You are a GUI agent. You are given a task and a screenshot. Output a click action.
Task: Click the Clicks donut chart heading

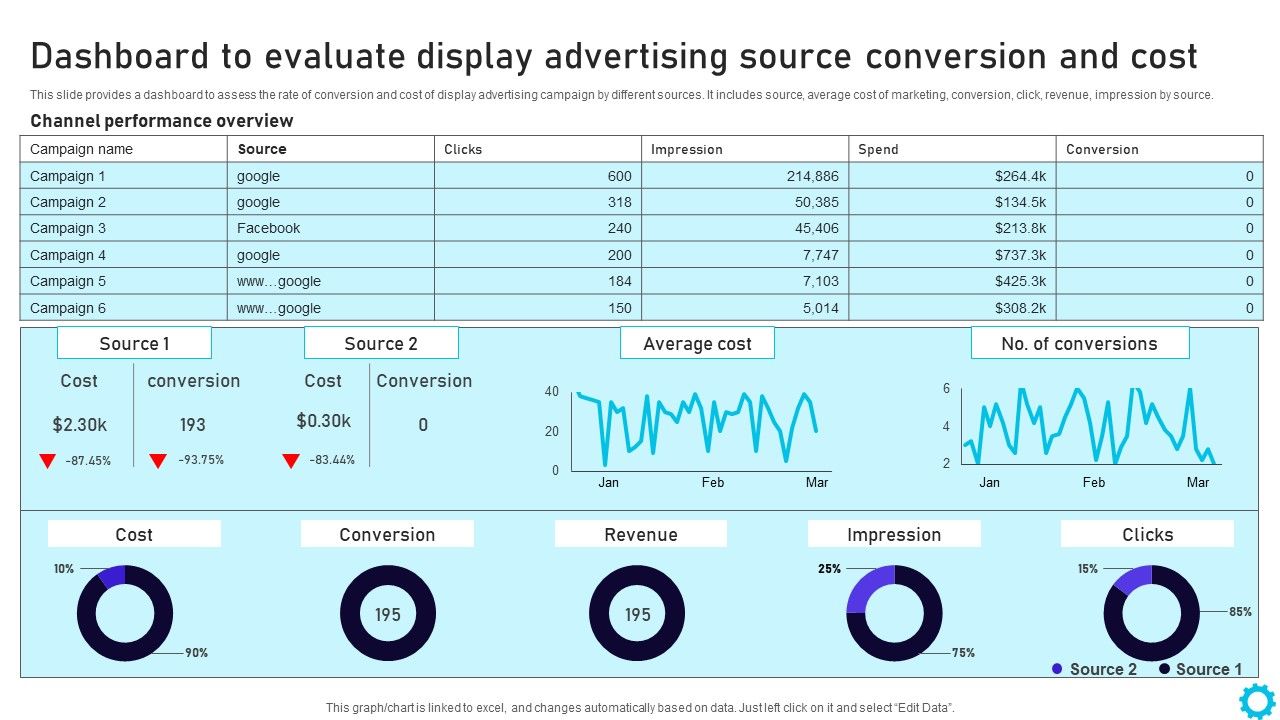[1147, 534]
